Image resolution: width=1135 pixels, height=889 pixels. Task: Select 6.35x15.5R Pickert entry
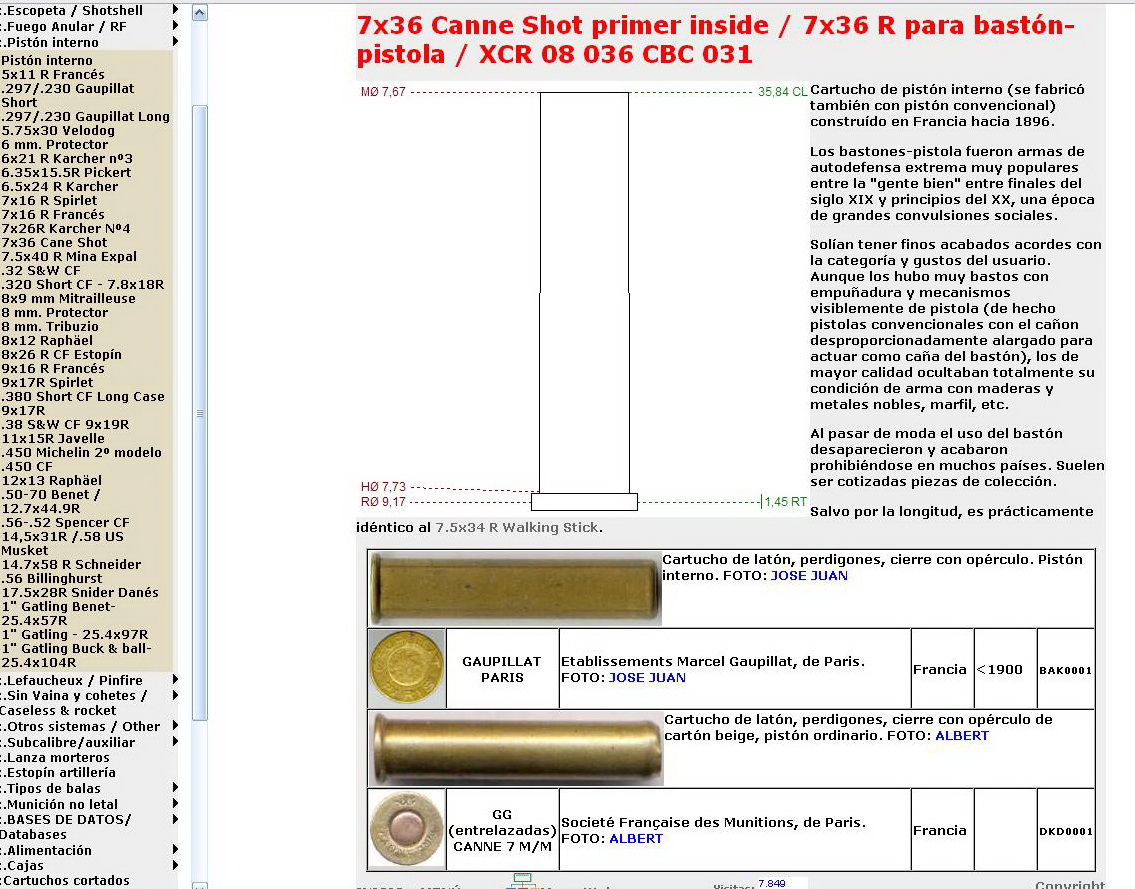pos(67,172)
